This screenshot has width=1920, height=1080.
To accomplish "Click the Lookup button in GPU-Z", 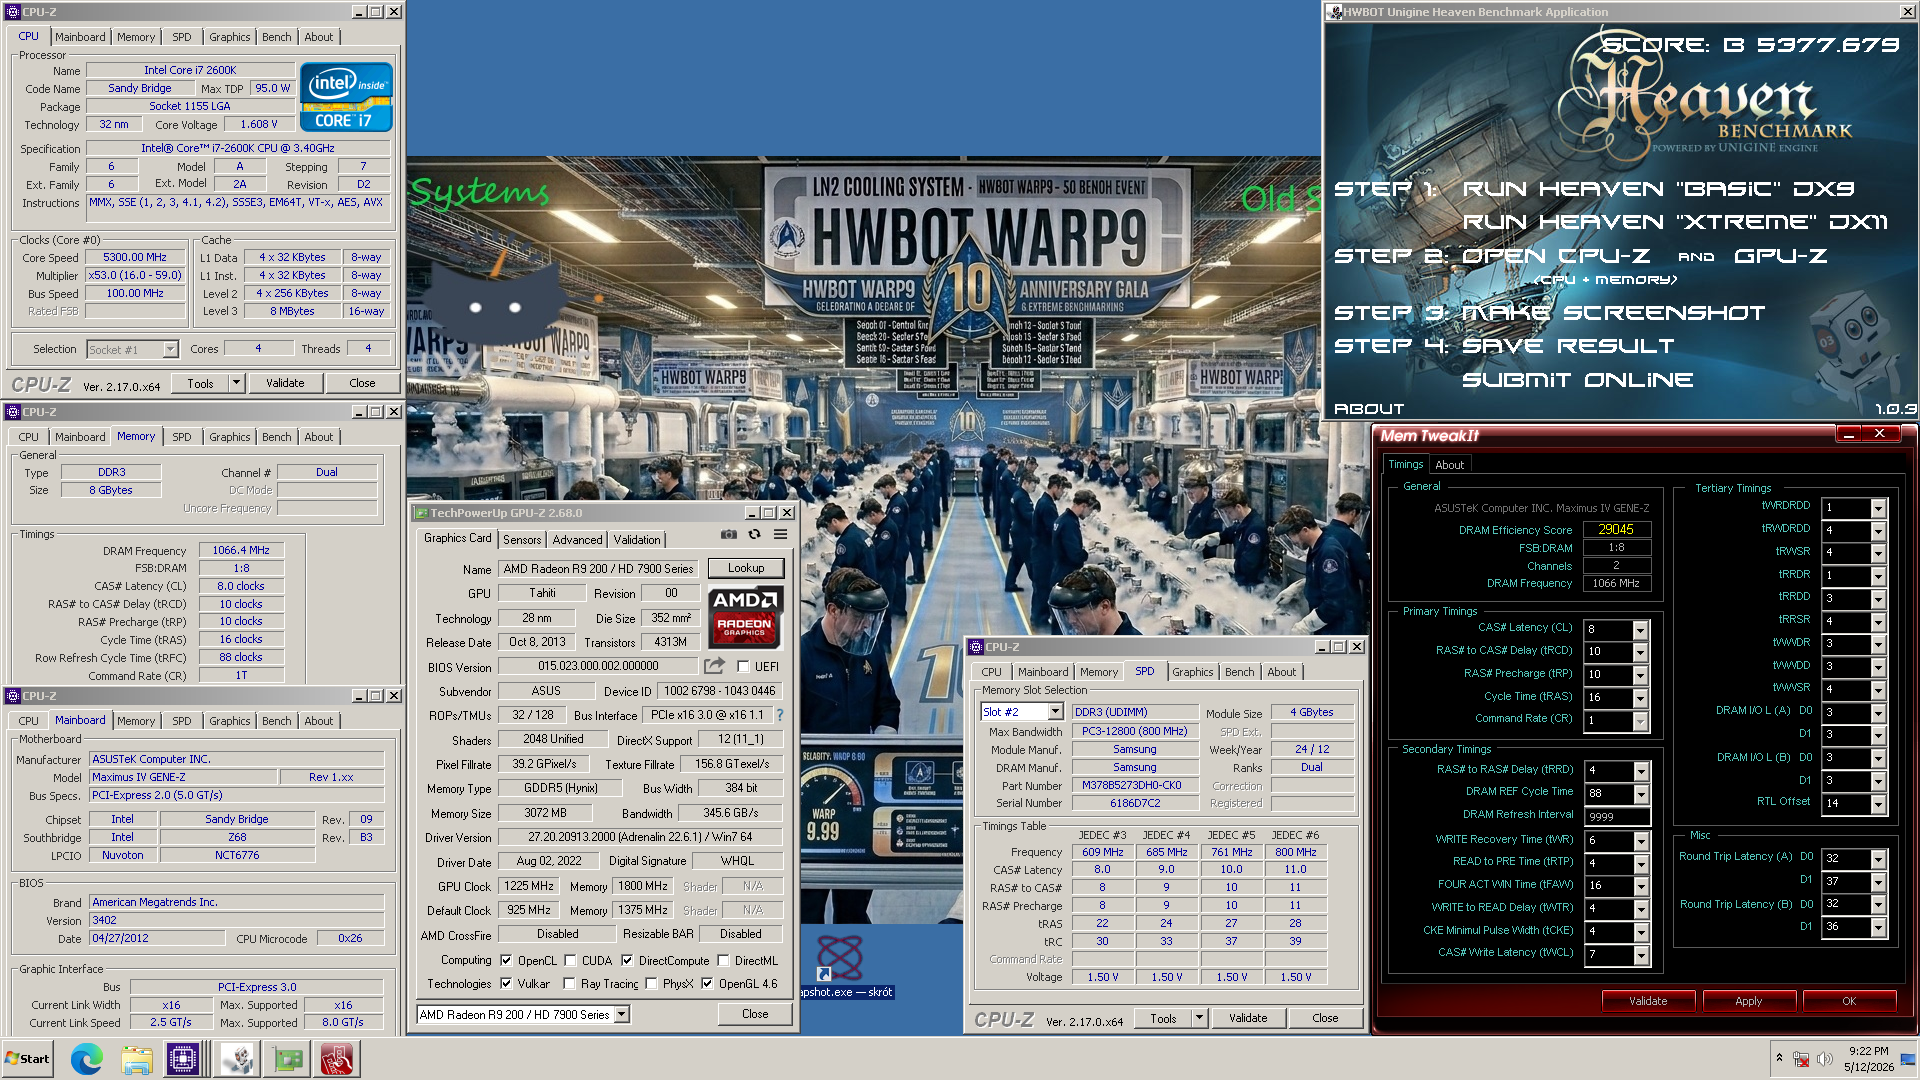I will click(746, 568).
